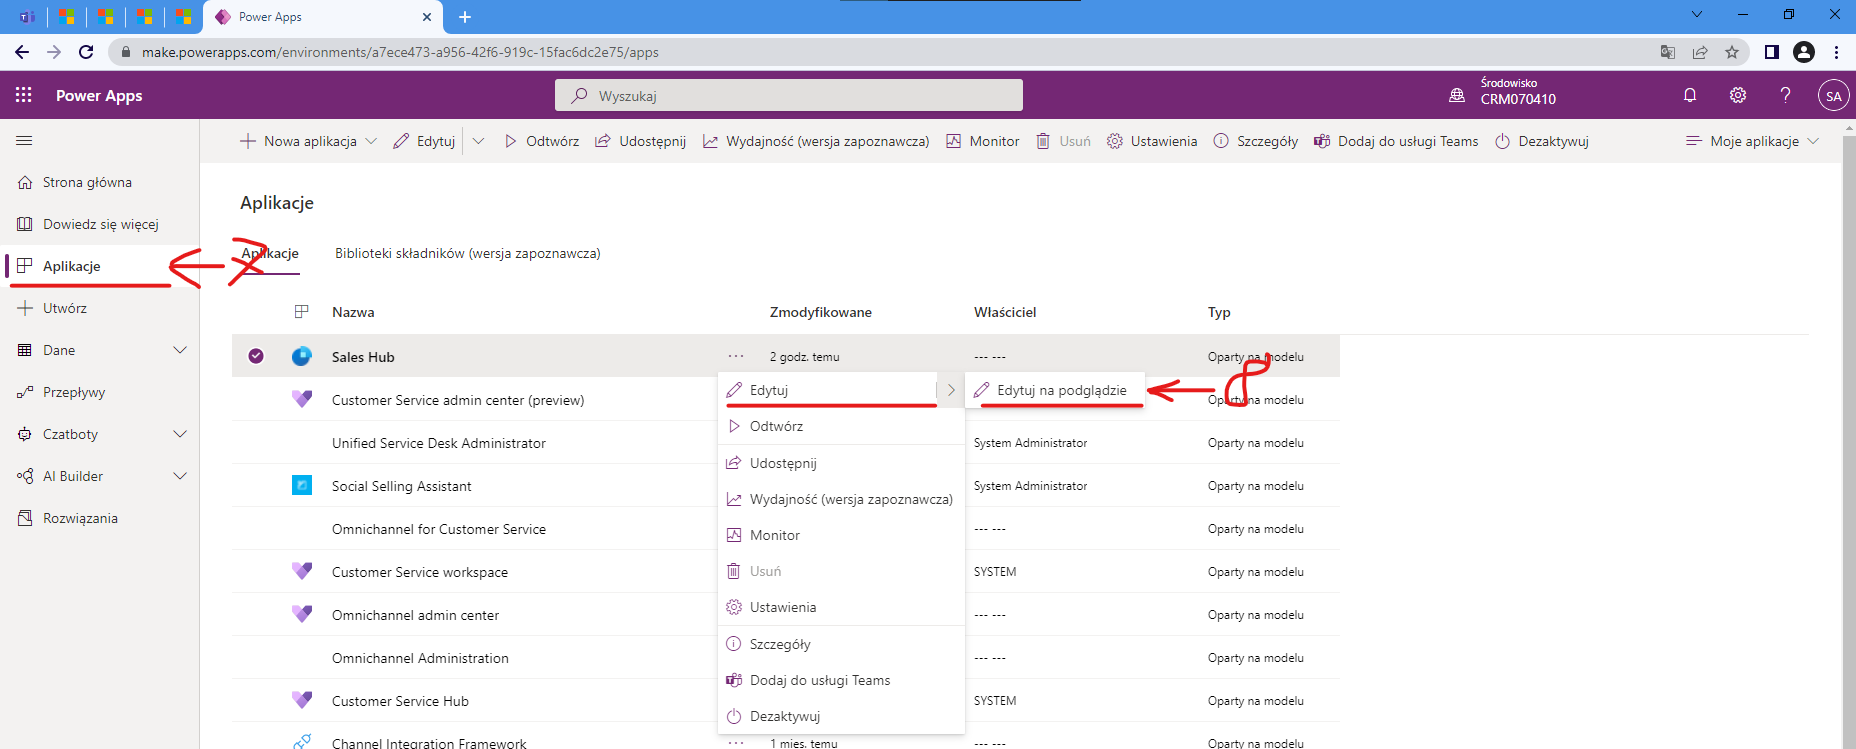The image size is (1856, 749).
Task: Open Customer Service Hub app name
Action: tap(400, 701)
